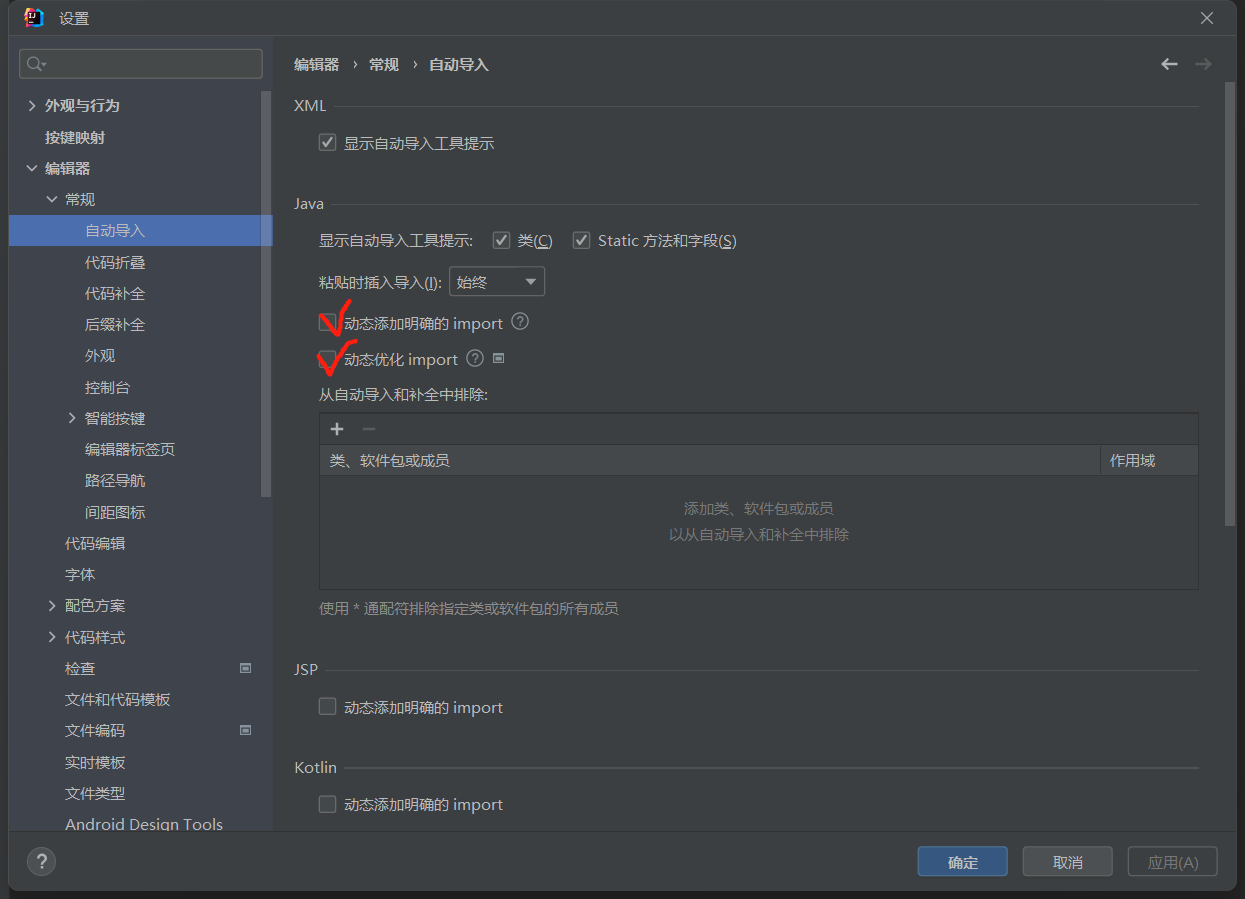The height and width of the screenshot is (899, 1245).
Task: Select 代码折叠 in settings tree
Action: (115, 262)
